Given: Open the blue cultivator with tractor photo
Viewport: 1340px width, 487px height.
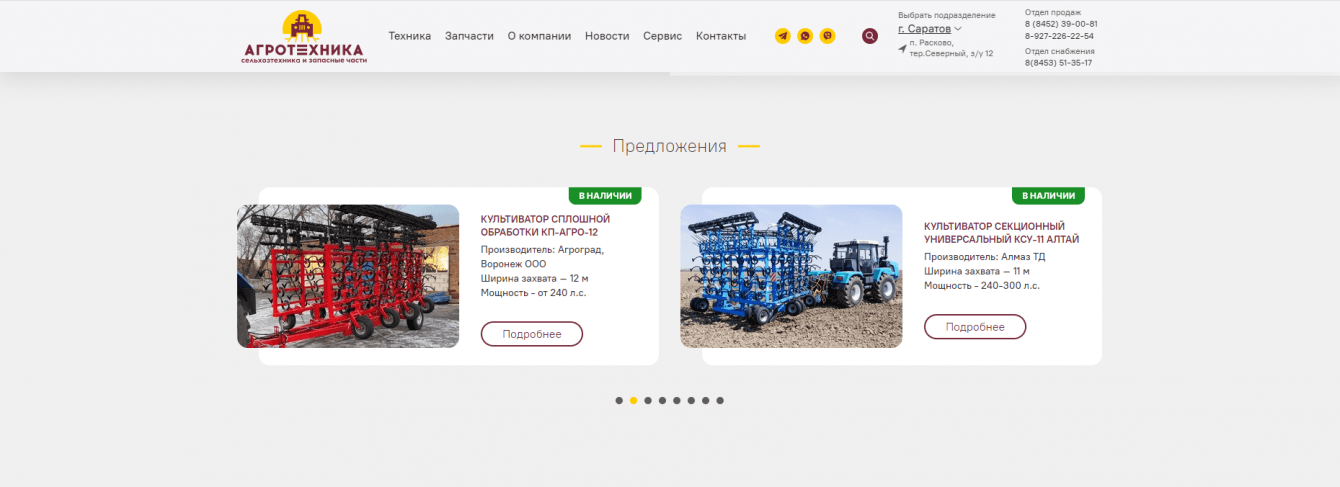Looking at the screenshot, I should [791, 276].
